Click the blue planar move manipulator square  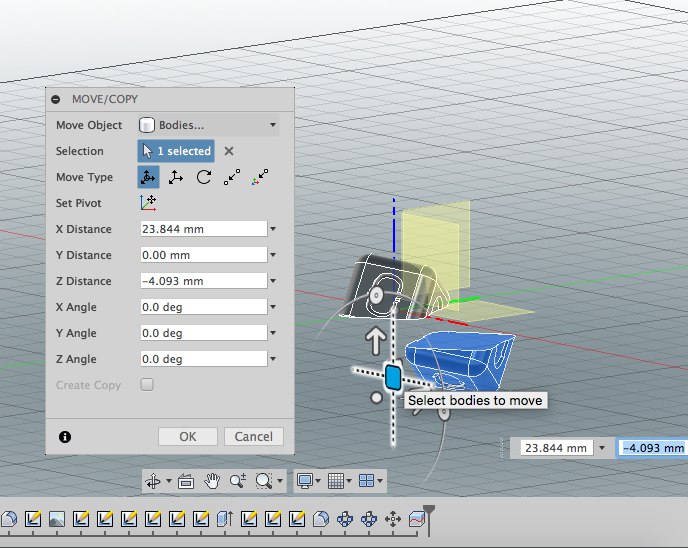(393, 377)
